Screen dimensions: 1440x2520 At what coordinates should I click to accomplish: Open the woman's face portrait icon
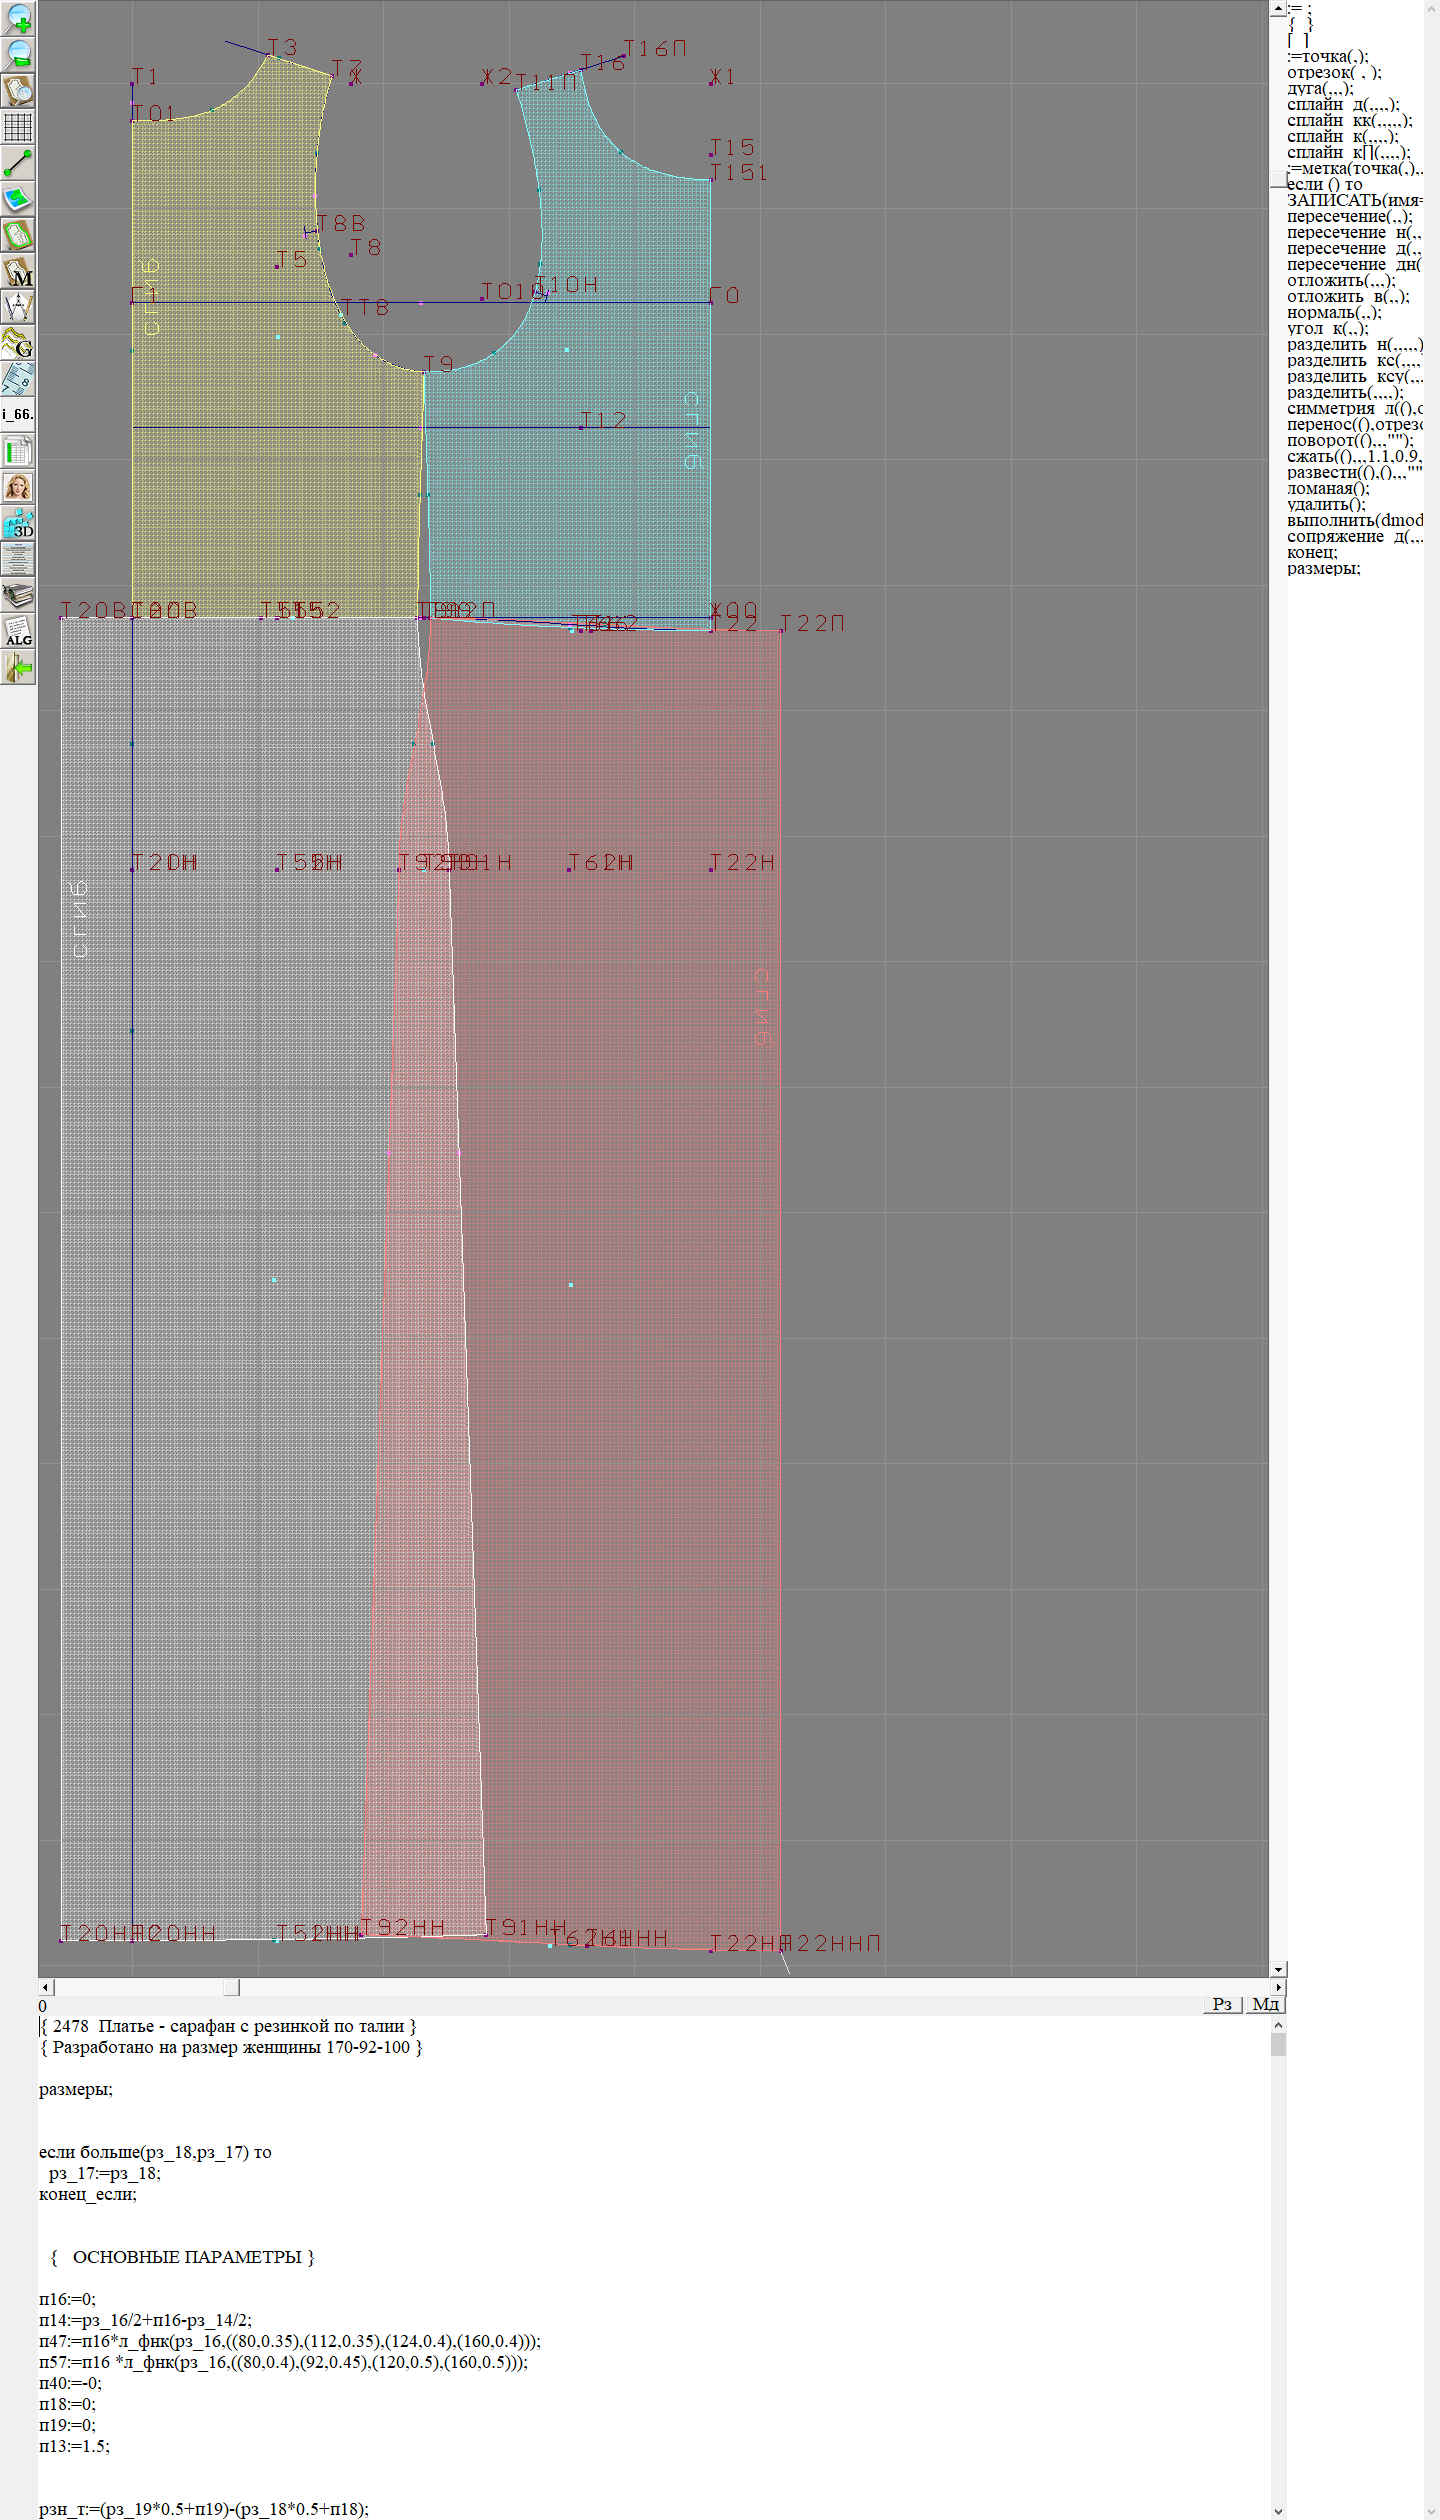(x=18, y=487)
